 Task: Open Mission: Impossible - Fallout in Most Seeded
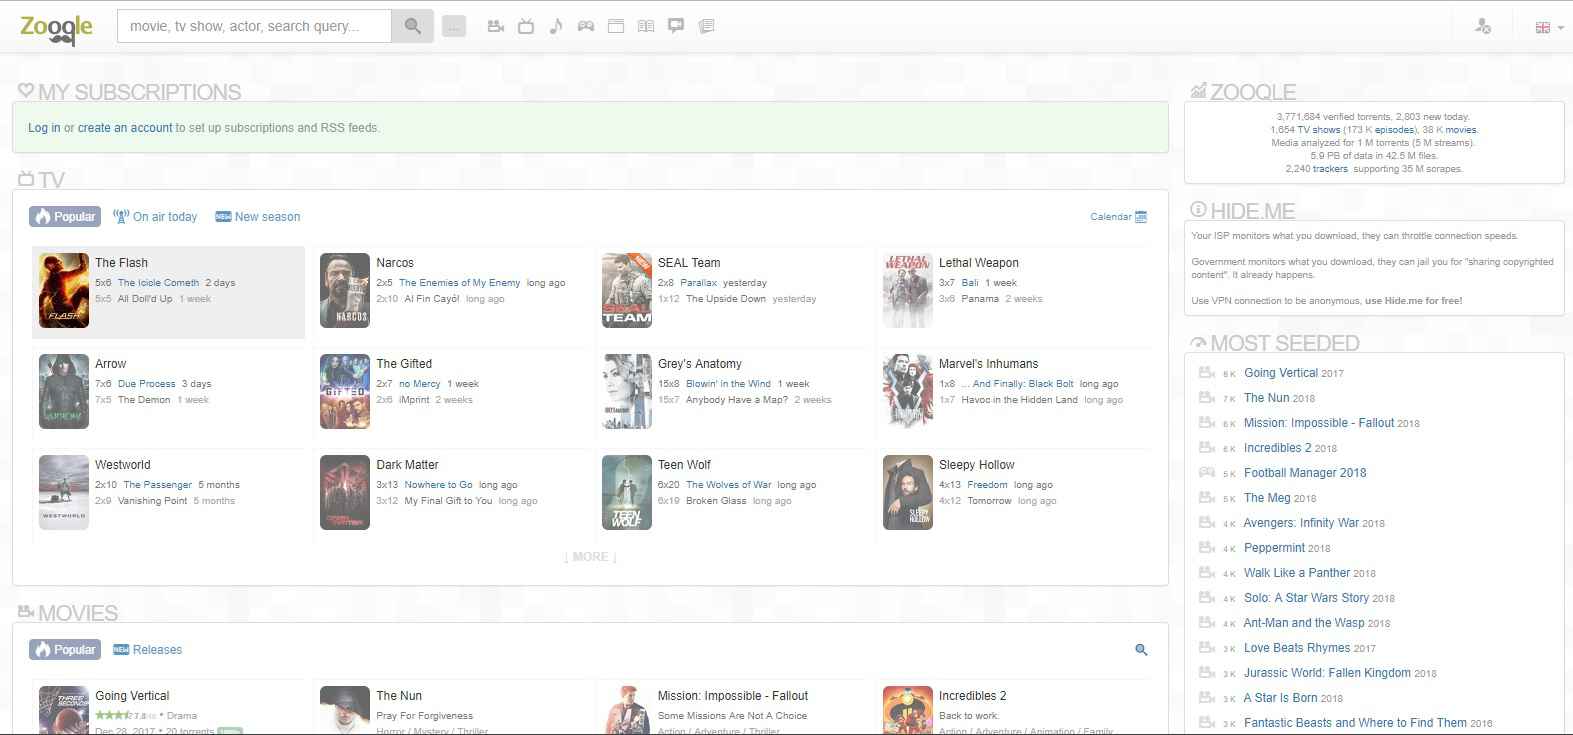tap(1319, 423)
